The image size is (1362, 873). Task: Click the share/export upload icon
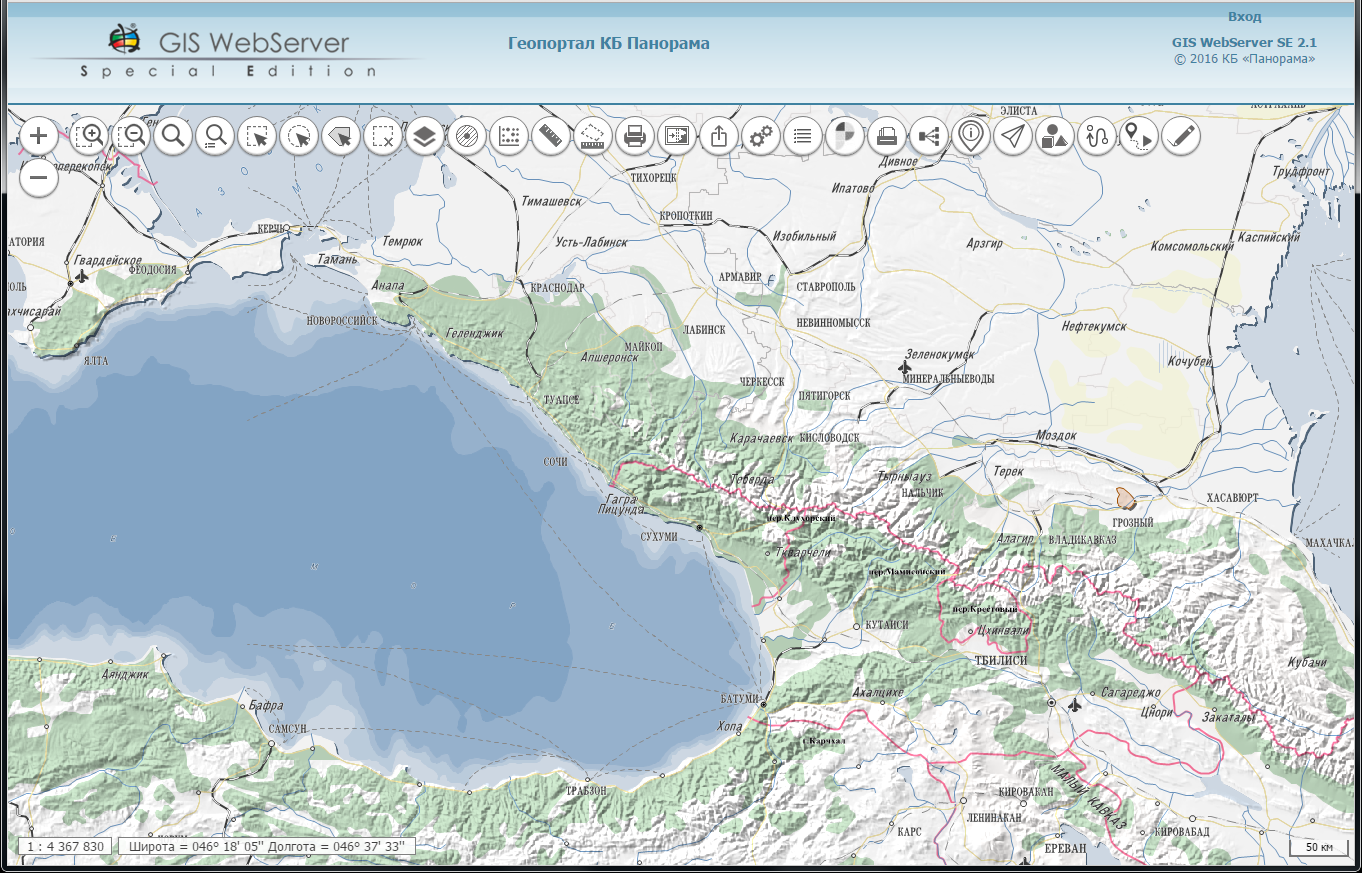tap(718, 136)
